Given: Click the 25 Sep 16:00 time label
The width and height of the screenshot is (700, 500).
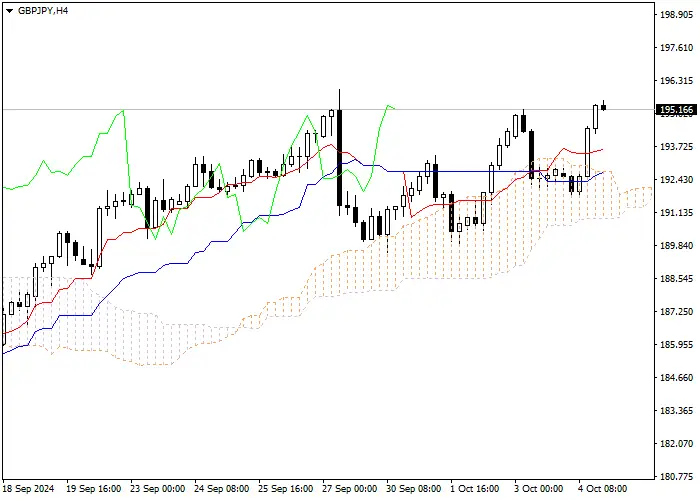Looking at the screenshot, I should click(x=286, y=489).
